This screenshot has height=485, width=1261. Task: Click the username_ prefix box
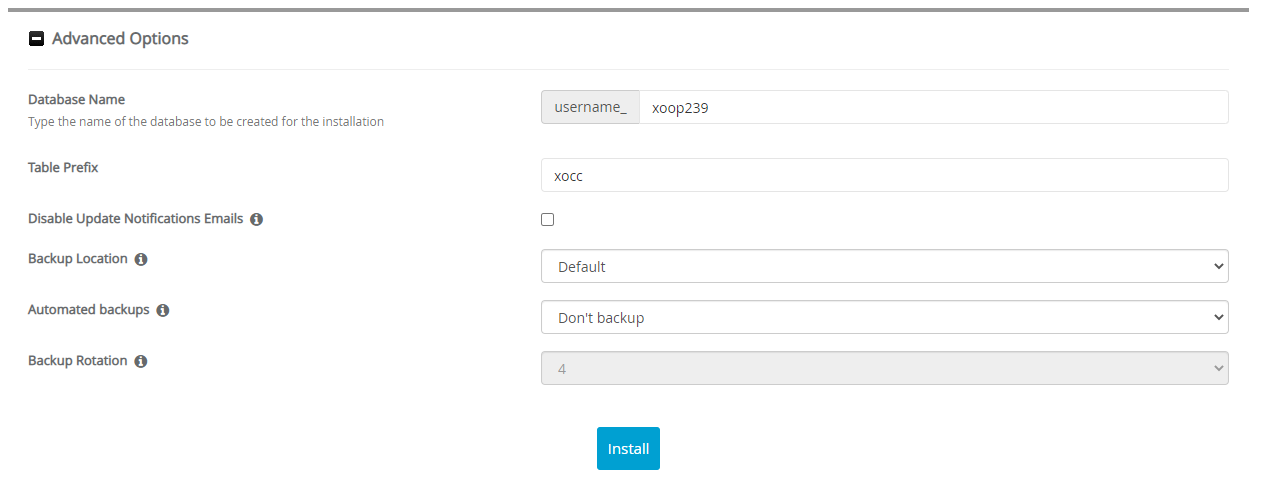coord(590,108)
